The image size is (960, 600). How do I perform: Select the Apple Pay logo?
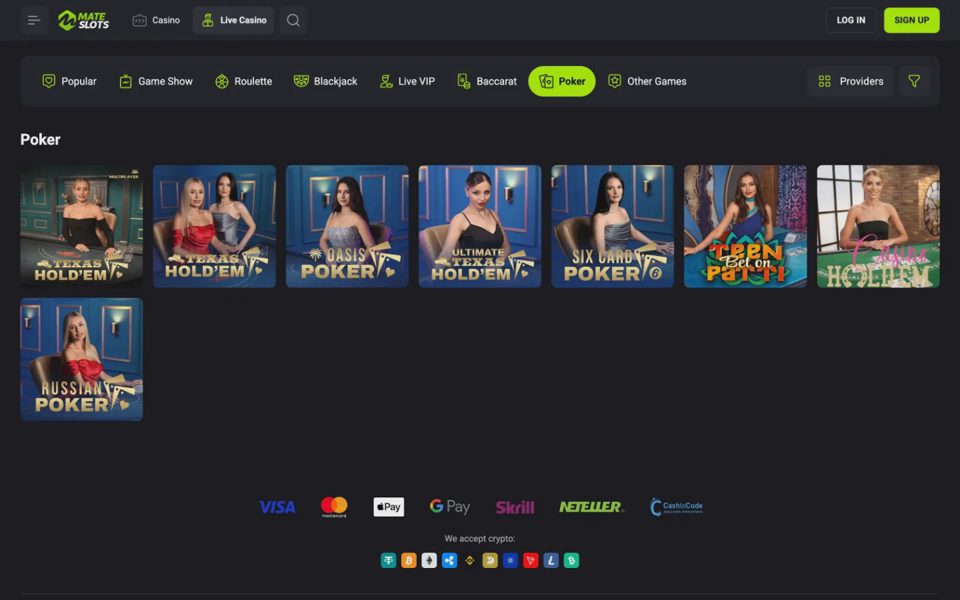pyautogui.click(x=389, y=507)
